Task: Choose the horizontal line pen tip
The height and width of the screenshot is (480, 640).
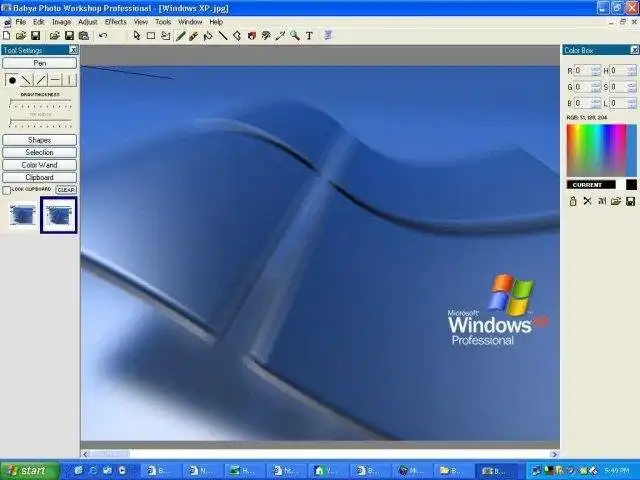Action: (x=55, y=80)
